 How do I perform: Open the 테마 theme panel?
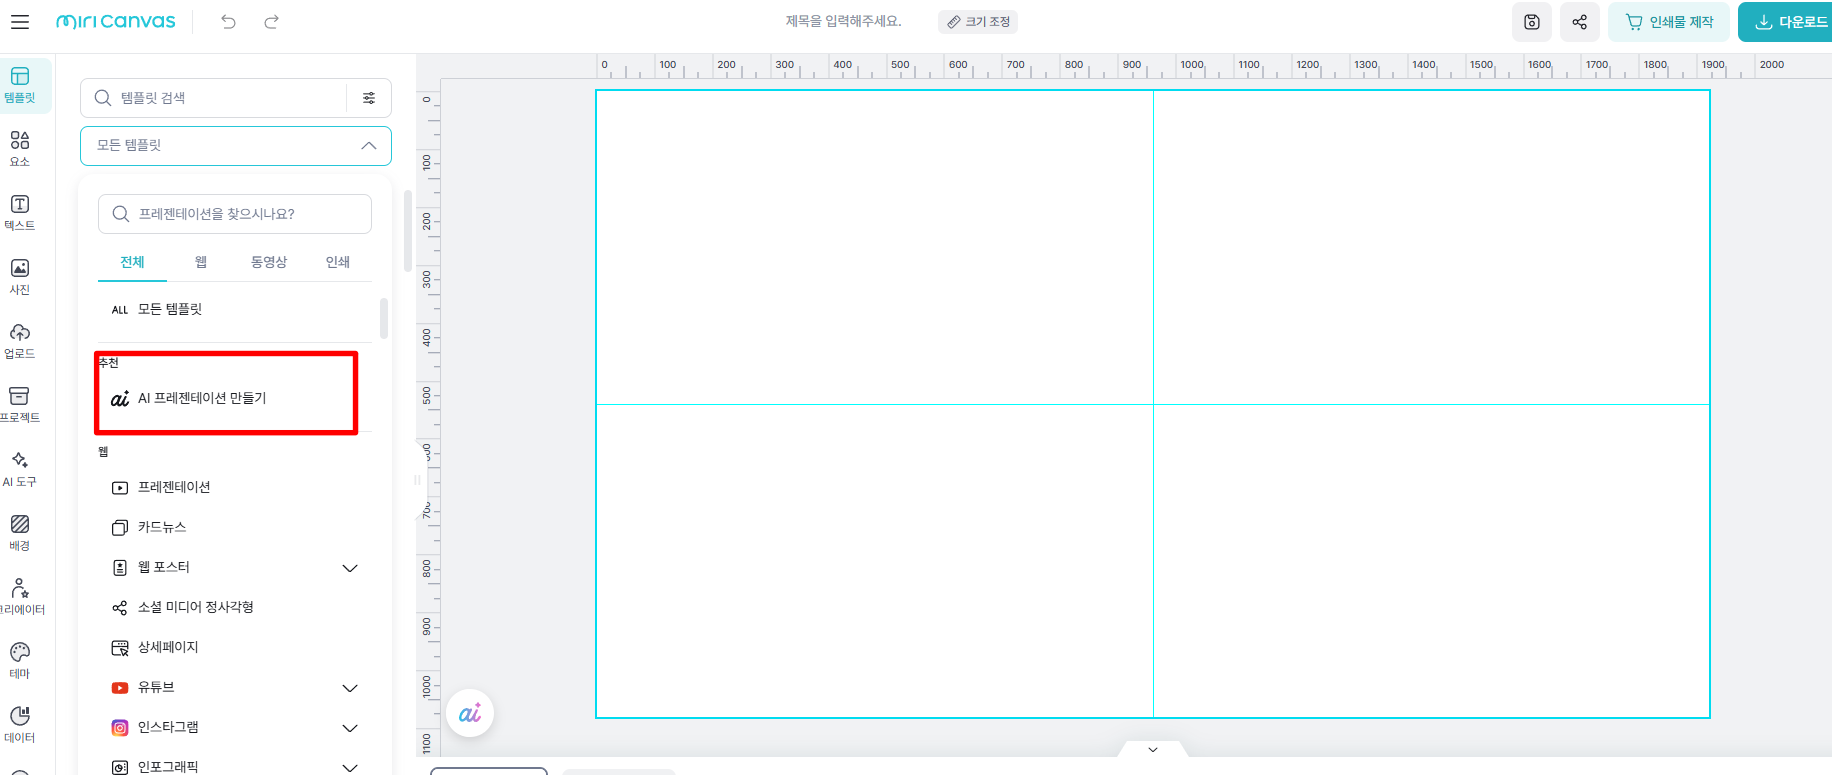(x=20, y=661)
